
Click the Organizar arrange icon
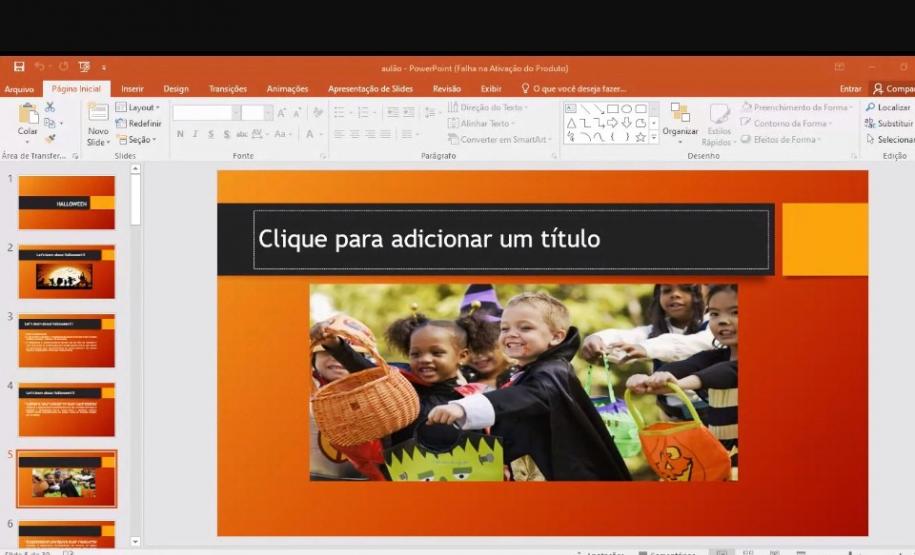pos(680,118)
